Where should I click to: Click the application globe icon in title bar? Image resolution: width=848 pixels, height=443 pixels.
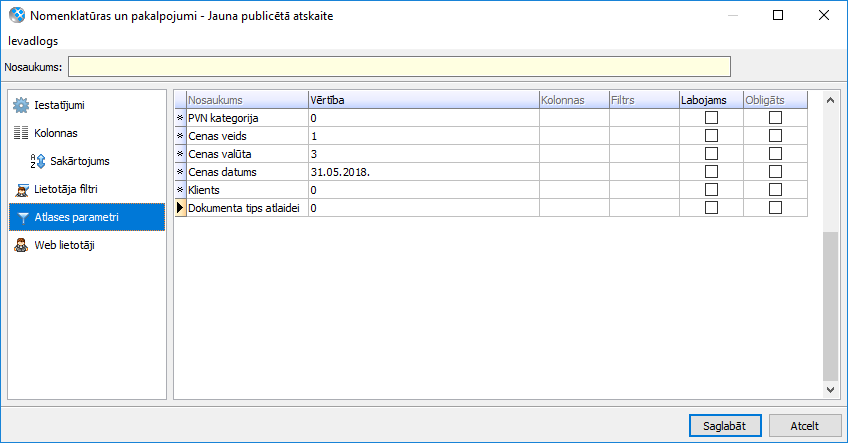[x=17, y=15]
